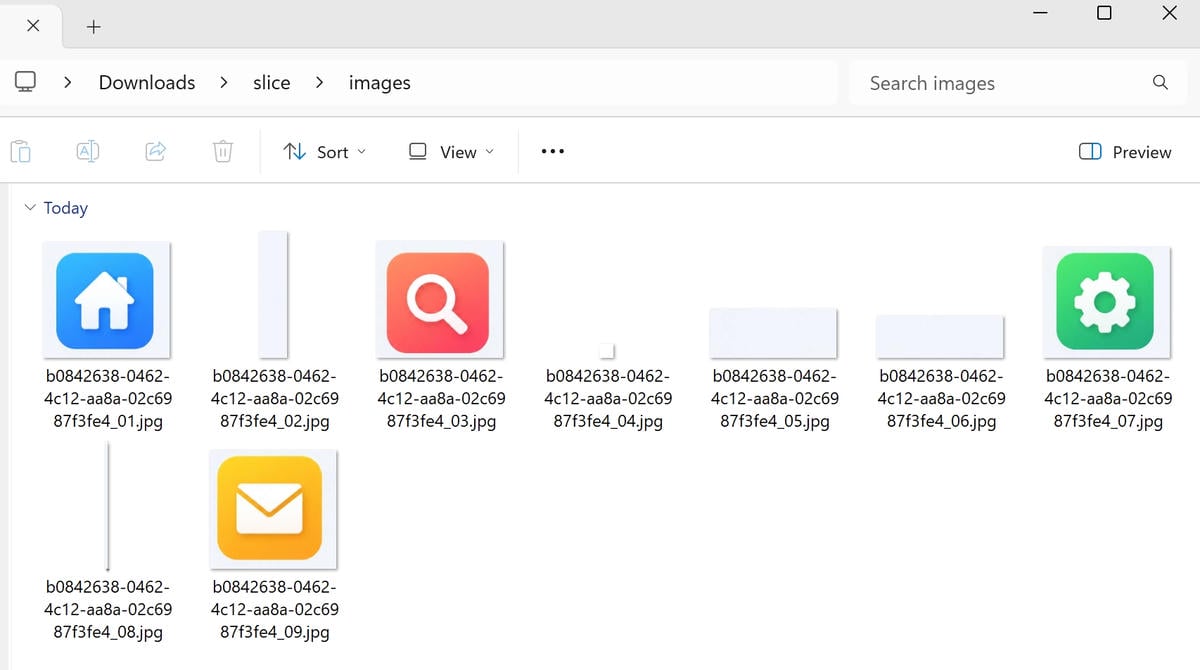Open the Sort dropdown

325,152
